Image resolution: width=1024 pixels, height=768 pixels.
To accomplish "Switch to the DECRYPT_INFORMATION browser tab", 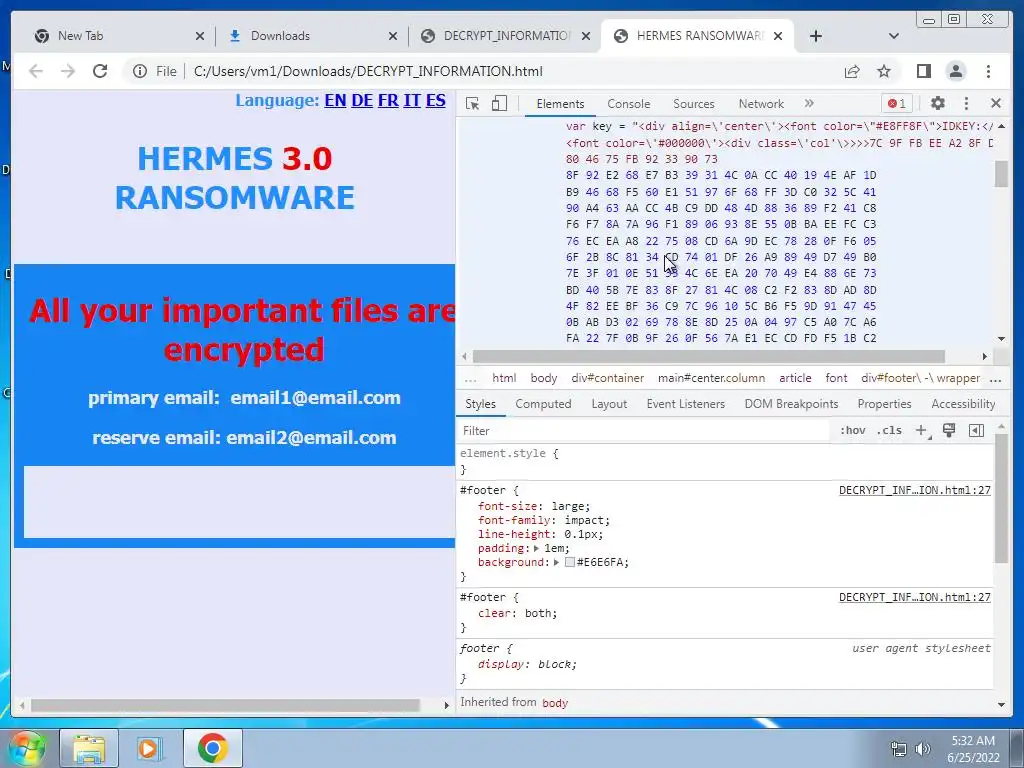I will coord(503,36).
